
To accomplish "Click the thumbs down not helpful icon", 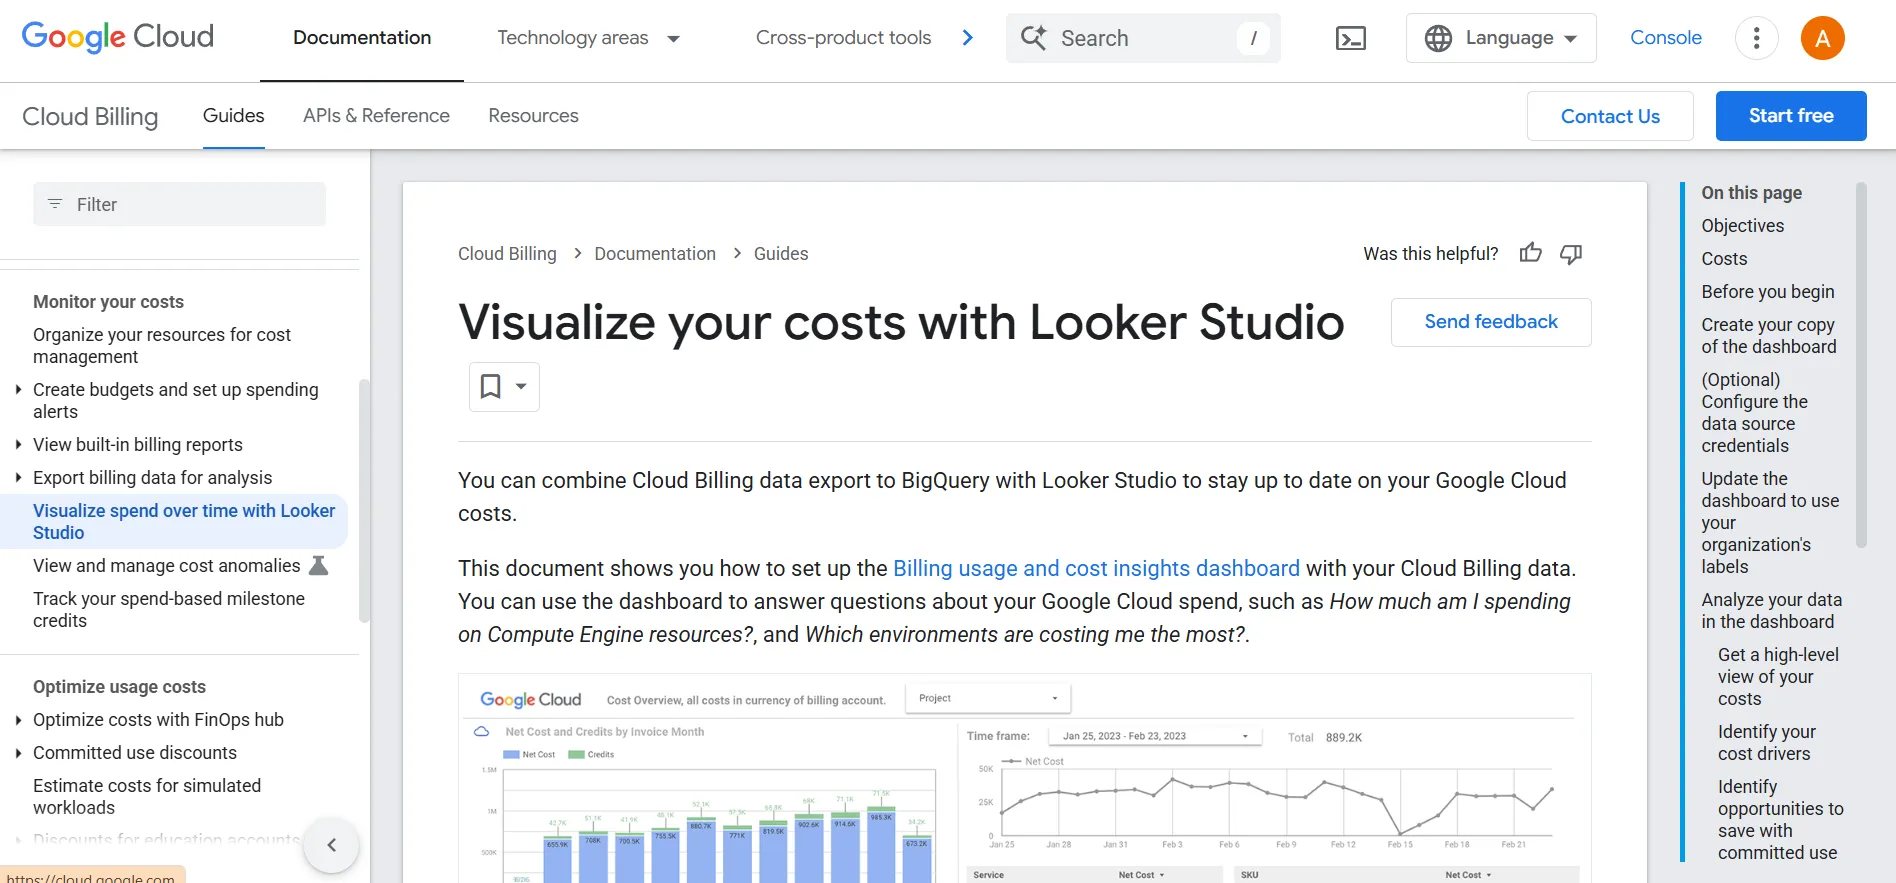I will point(1571,254).
